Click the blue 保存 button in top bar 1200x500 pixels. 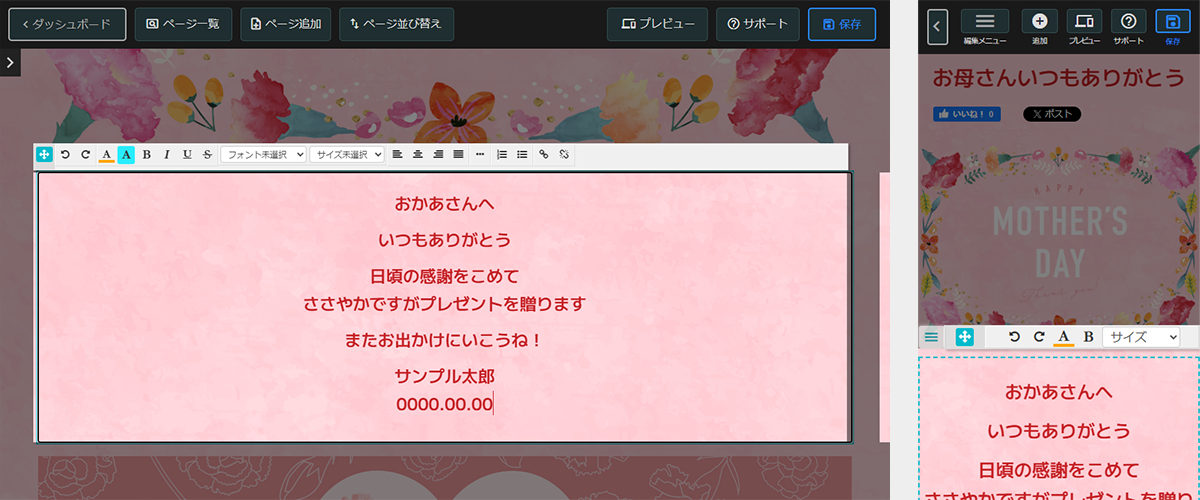[842, 24]
